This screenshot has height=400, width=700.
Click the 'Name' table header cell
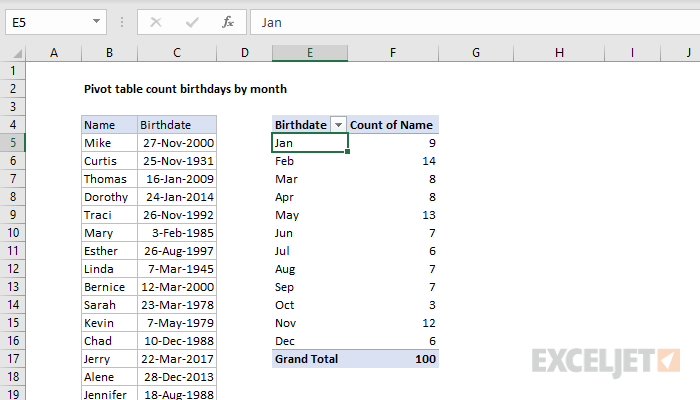click(x=109, y=125)
